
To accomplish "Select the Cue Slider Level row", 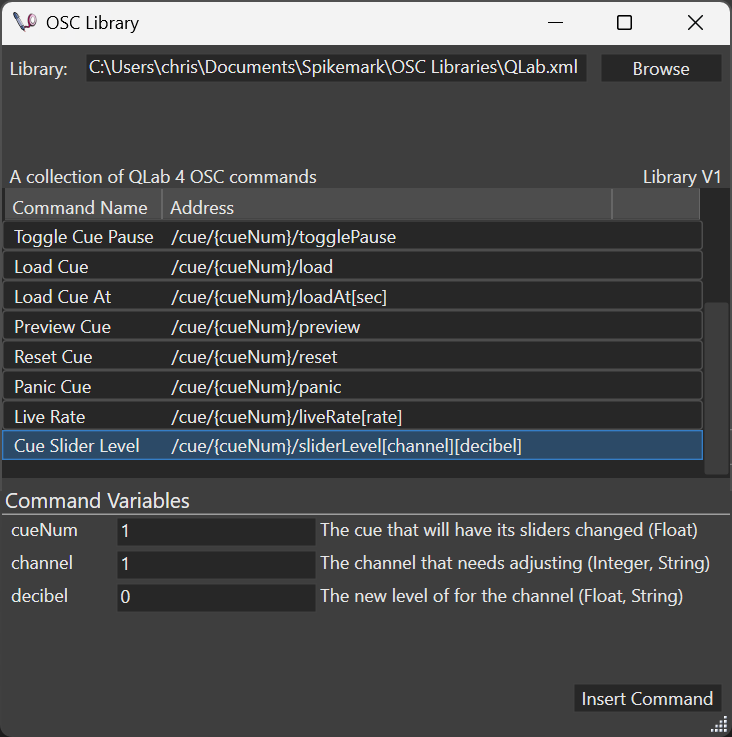I will (353, 445).
